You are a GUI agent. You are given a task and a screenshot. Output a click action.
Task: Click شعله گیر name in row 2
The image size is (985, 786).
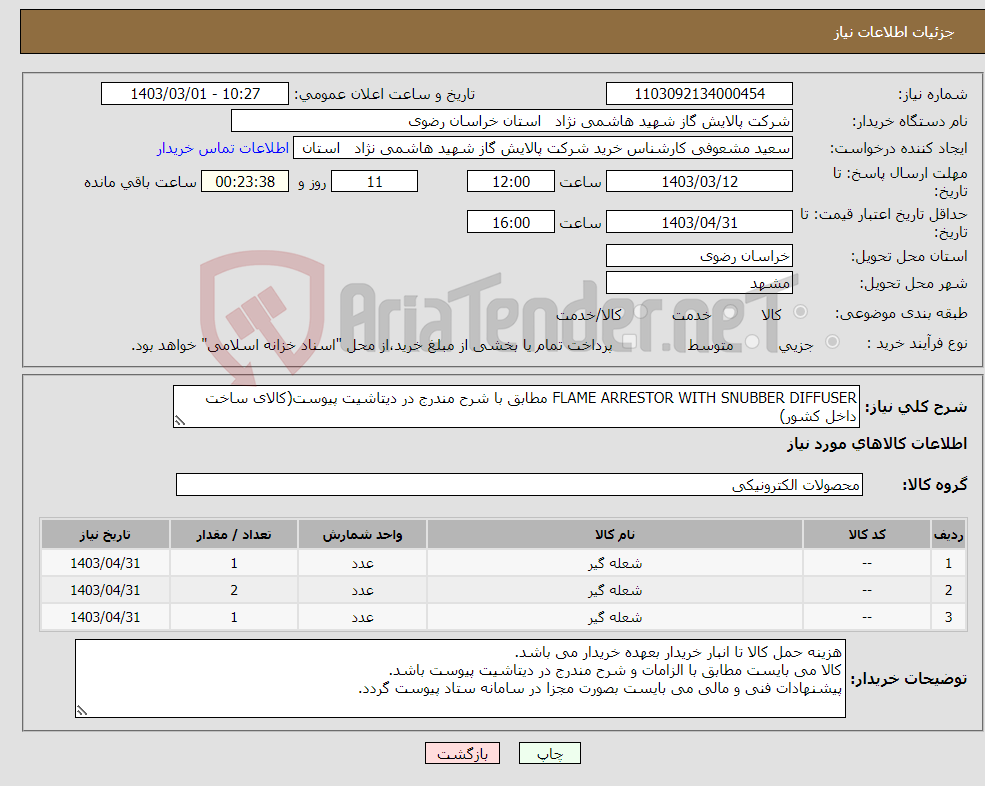pyautogui.click(x=615, y=591)
